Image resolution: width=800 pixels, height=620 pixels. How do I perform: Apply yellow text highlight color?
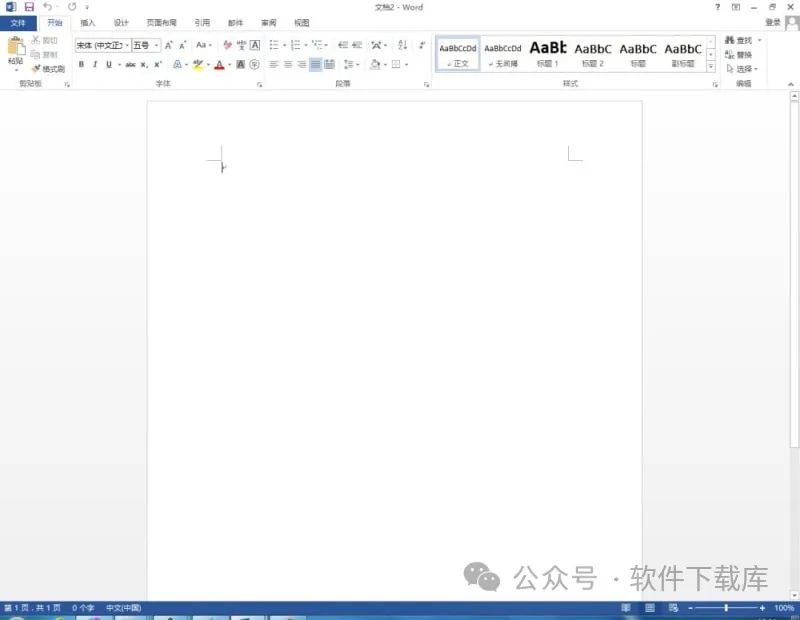(198, 64)
